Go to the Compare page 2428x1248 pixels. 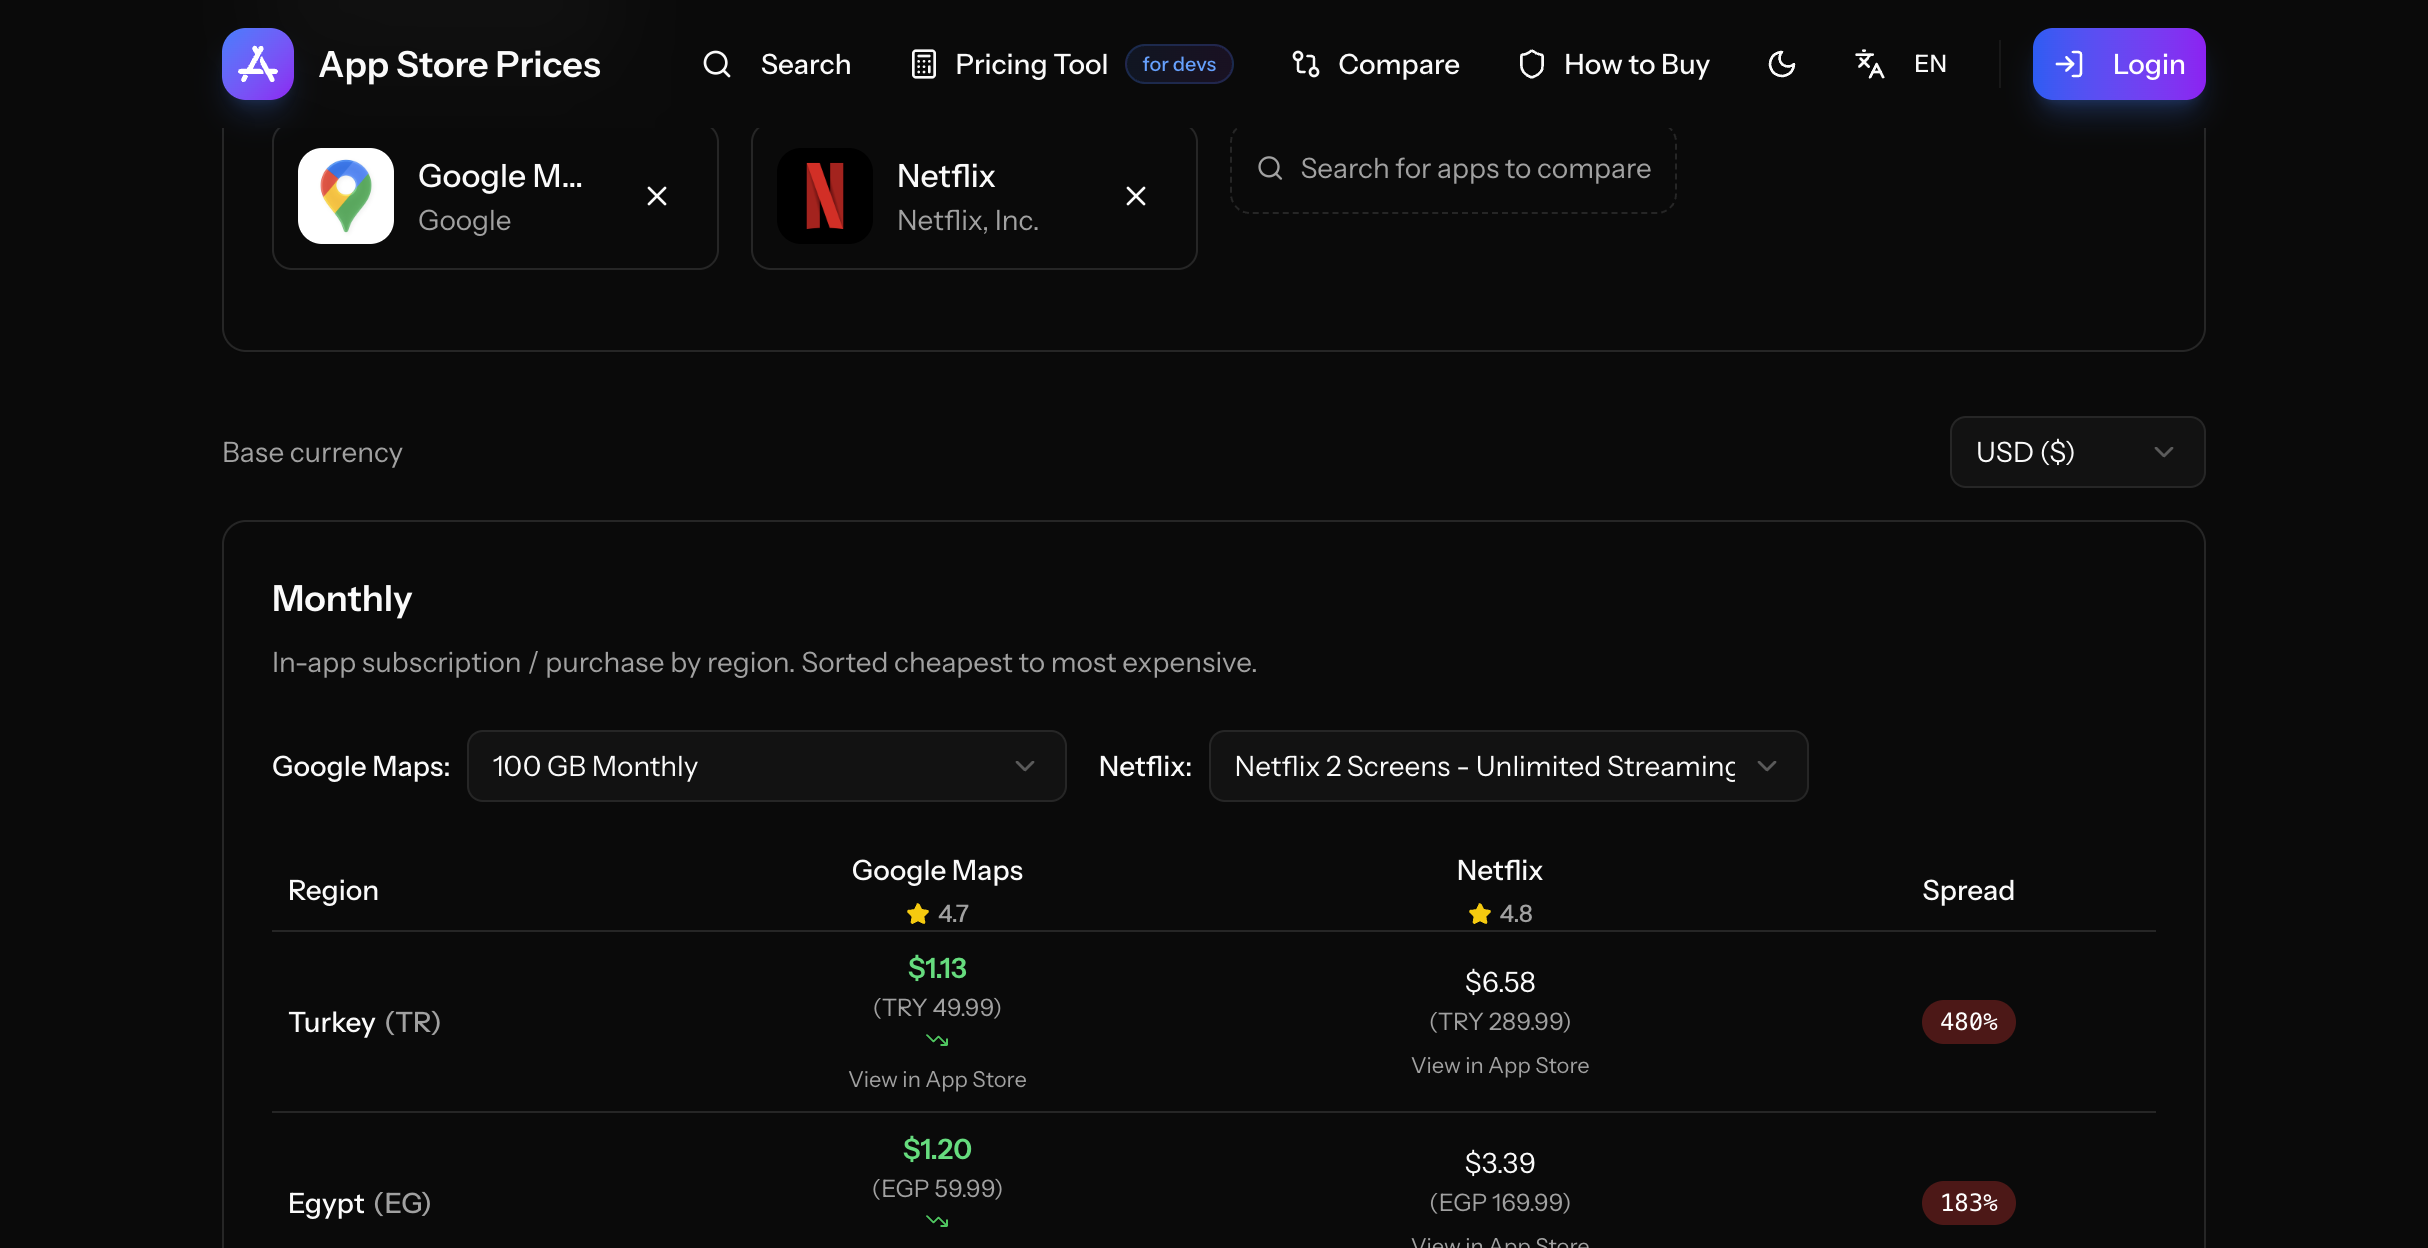(1375, 64)
